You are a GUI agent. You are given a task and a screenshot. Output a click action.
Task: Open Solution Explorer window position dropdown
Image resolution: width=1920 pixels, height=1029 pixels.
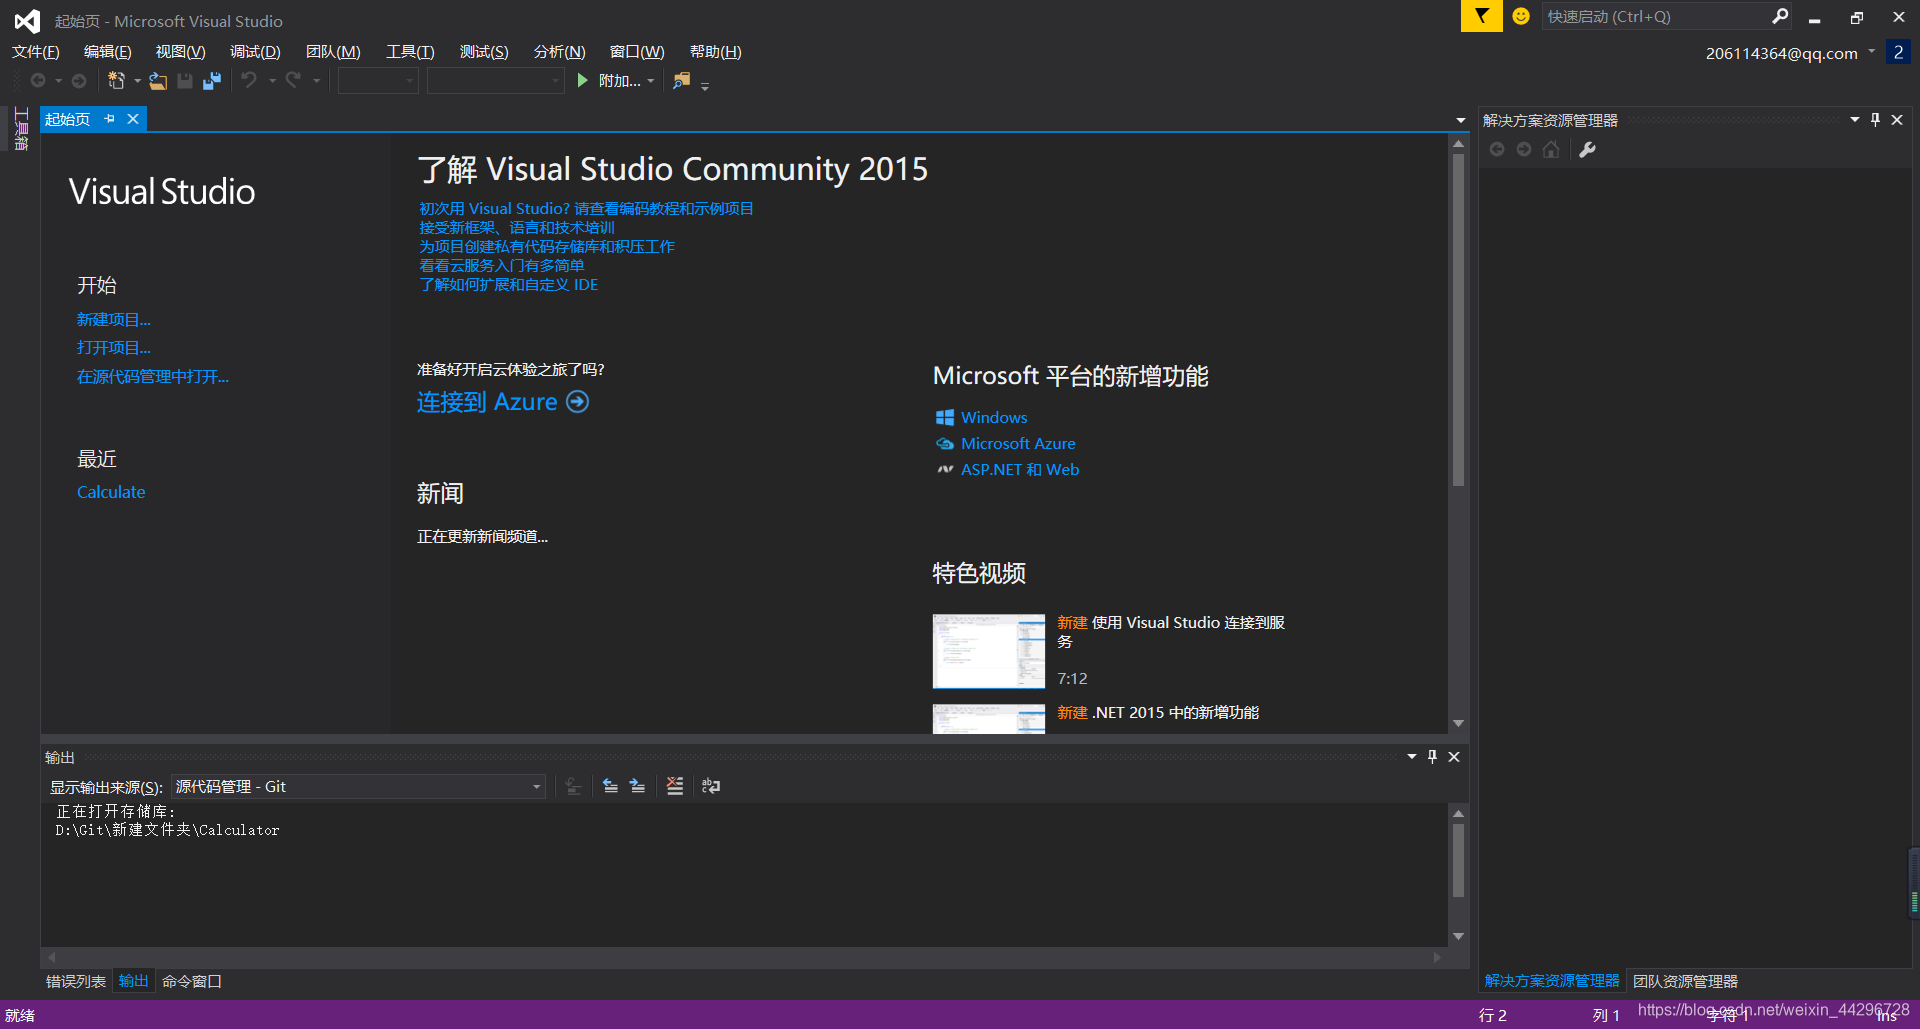point(1855,119)
